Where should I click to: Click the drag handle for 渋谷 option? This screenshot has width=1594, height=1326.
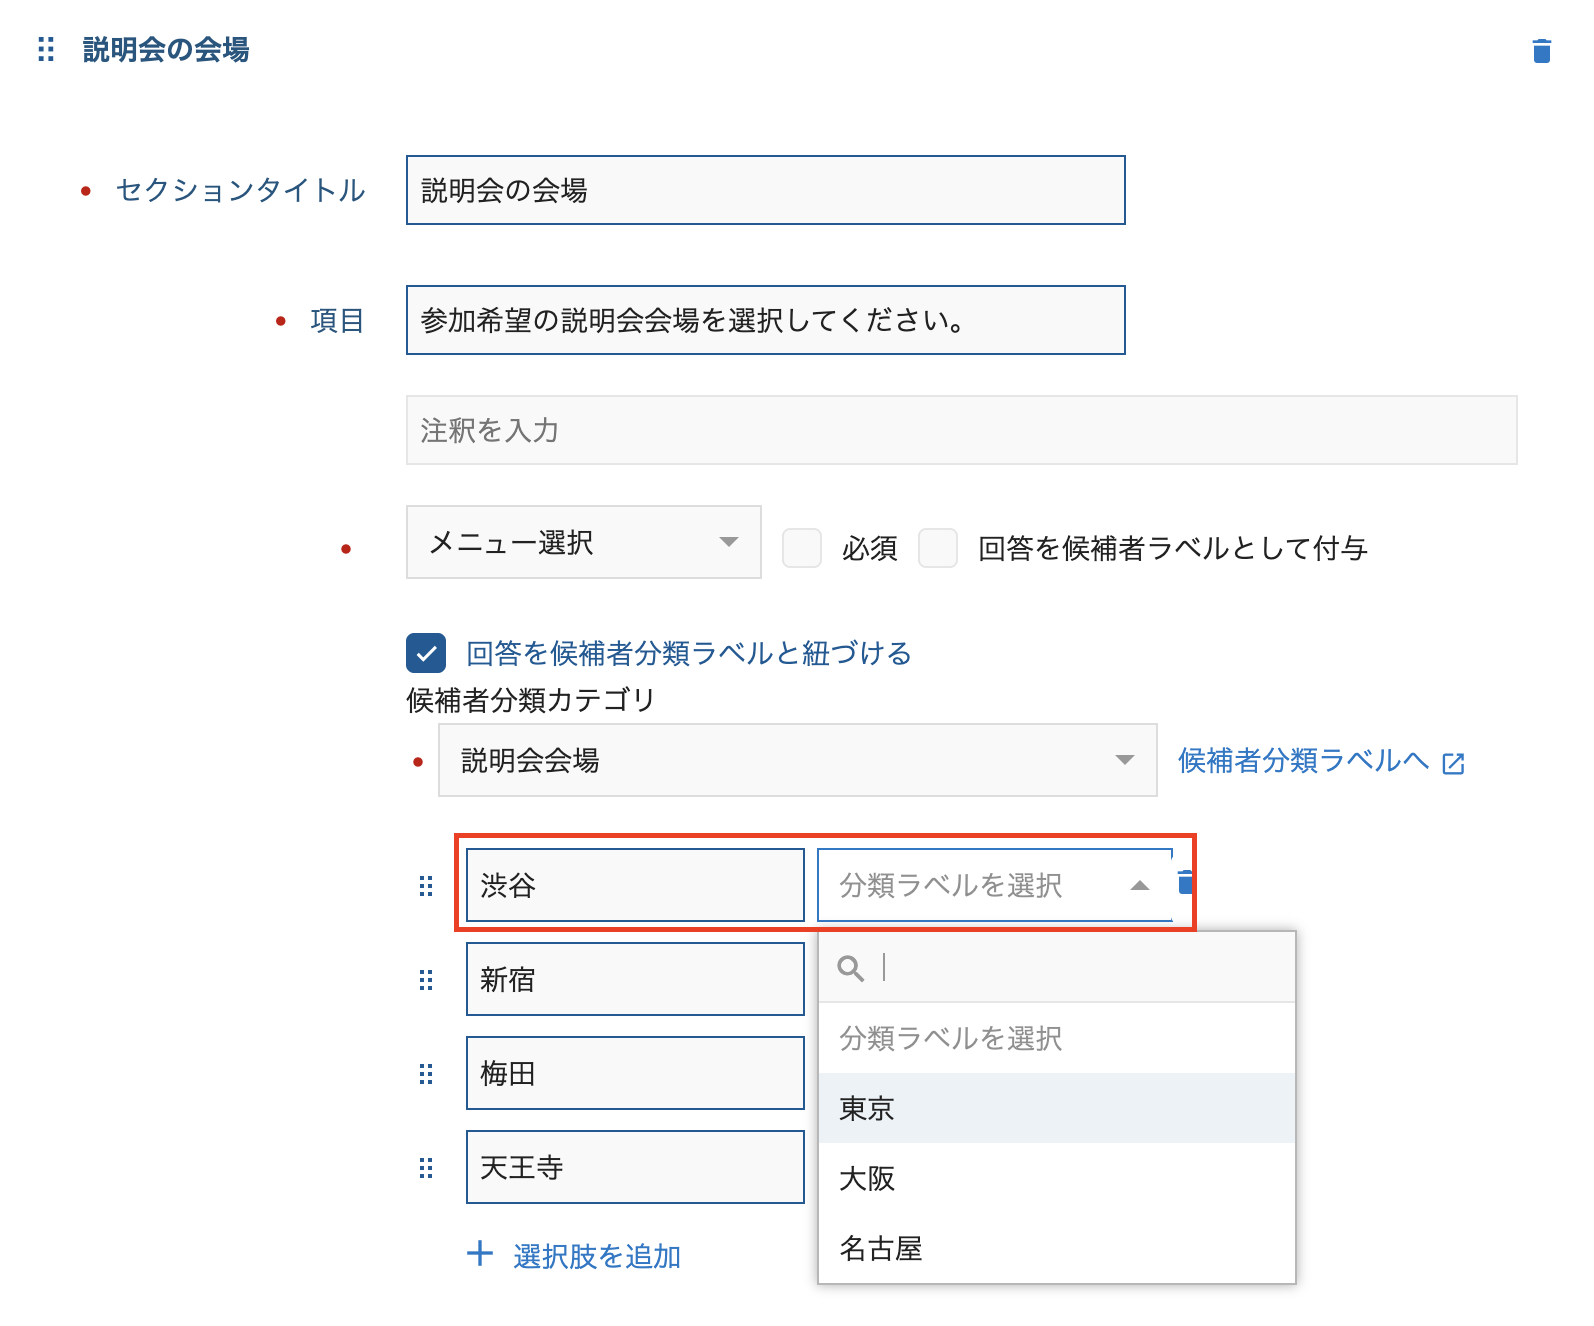pyautogui.click(x=426, y=886)
